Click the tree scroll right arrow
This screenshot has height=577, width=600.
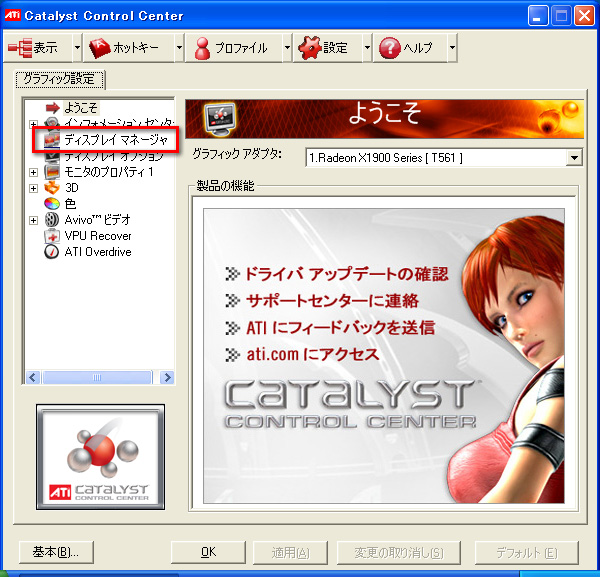[x=167, y=378]
